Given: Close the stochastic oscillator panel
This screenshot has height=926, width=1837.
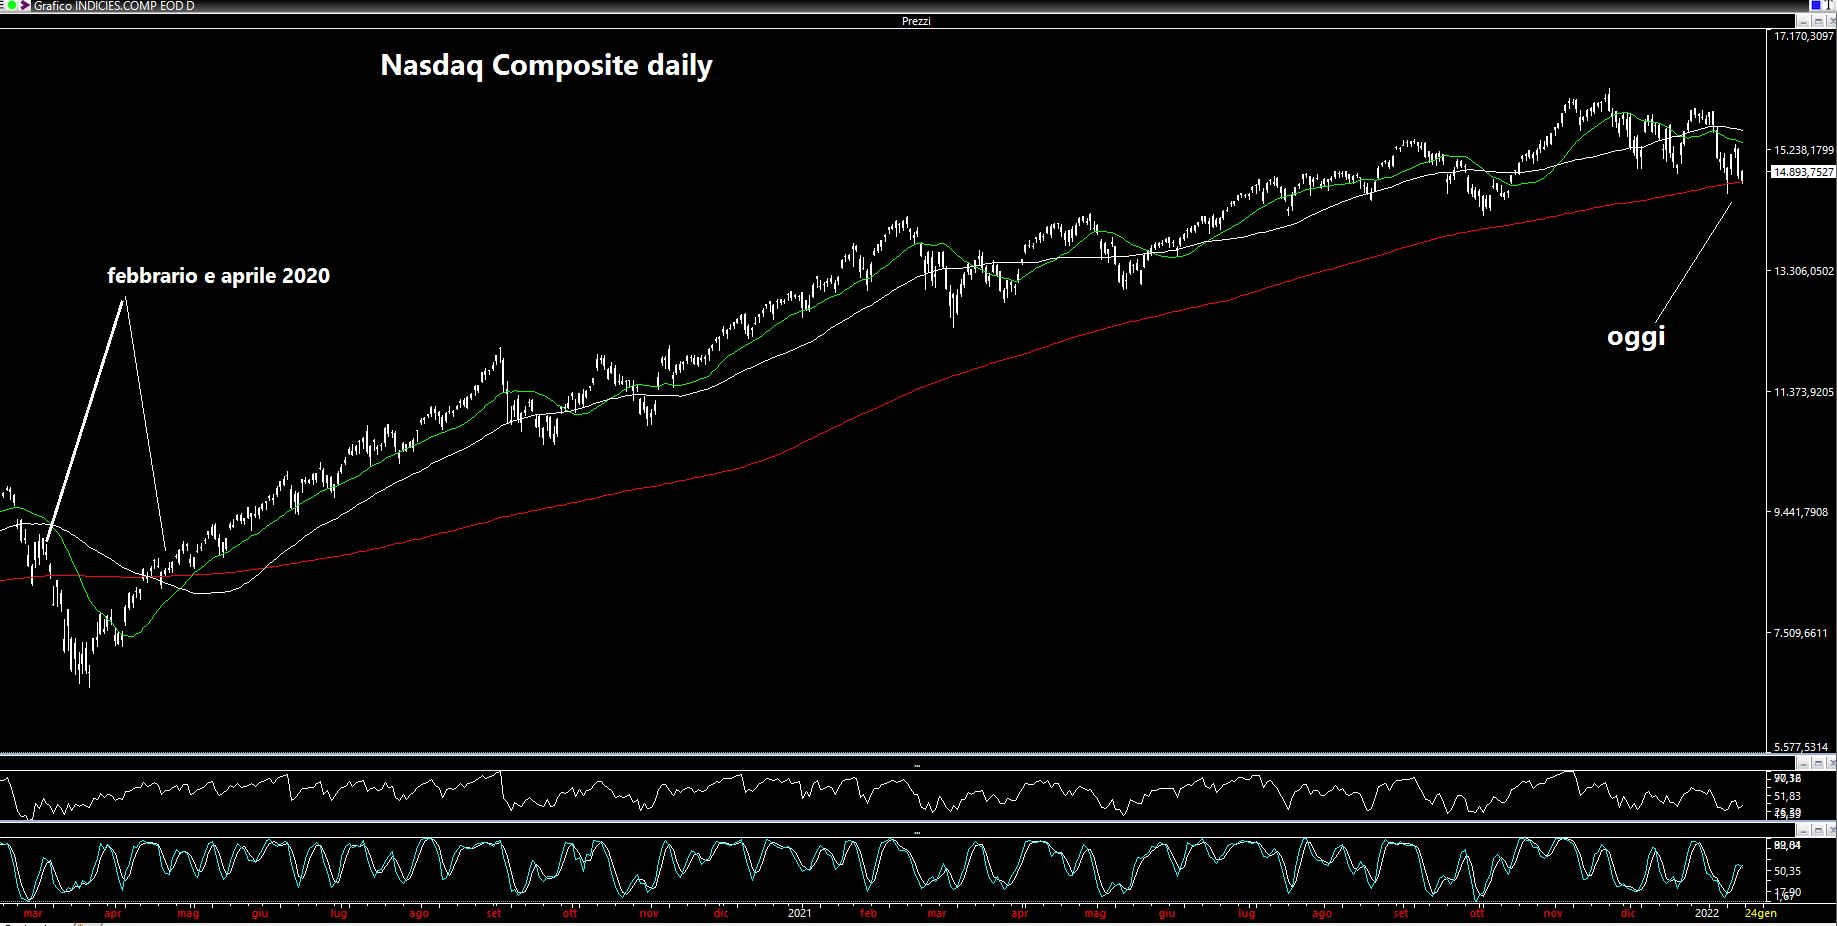Looking at the screenshot, I should tap(1831, 830).
